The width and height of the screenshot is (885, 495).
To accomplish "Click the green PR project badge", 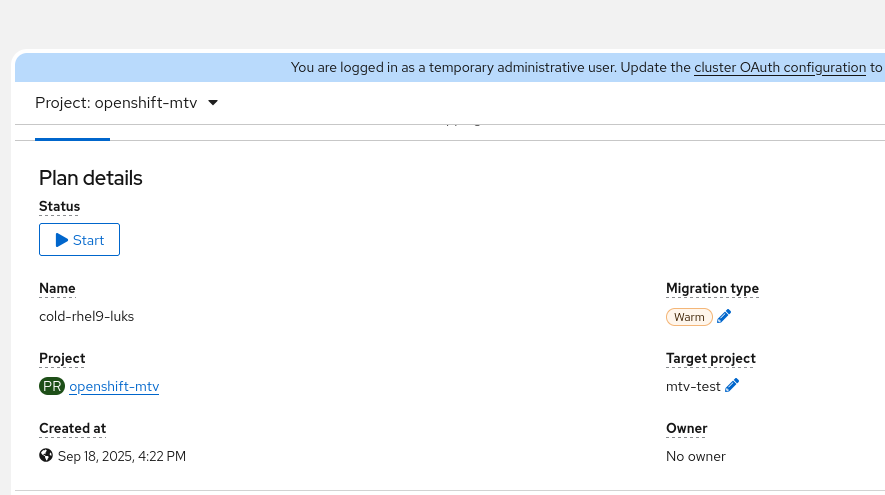I will click(x=51, y=386).
